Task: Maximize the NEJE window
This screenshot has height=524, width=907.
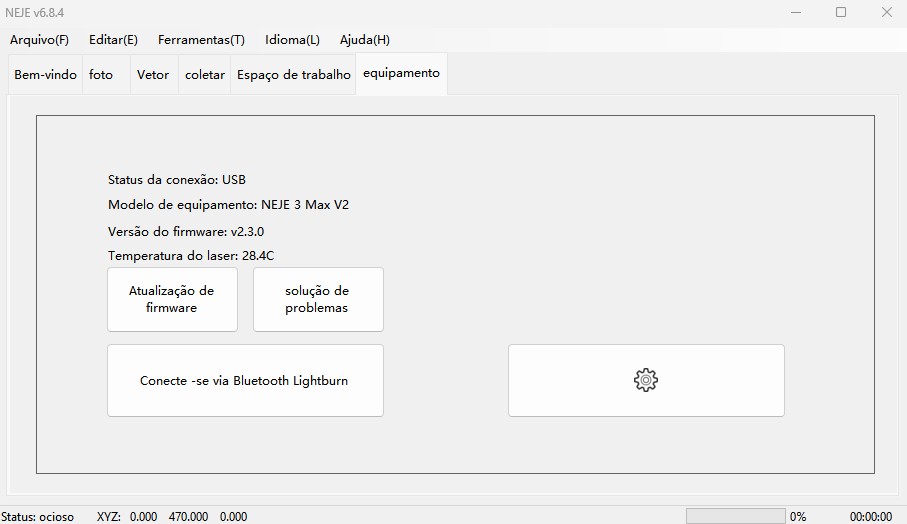Action: 841,12
